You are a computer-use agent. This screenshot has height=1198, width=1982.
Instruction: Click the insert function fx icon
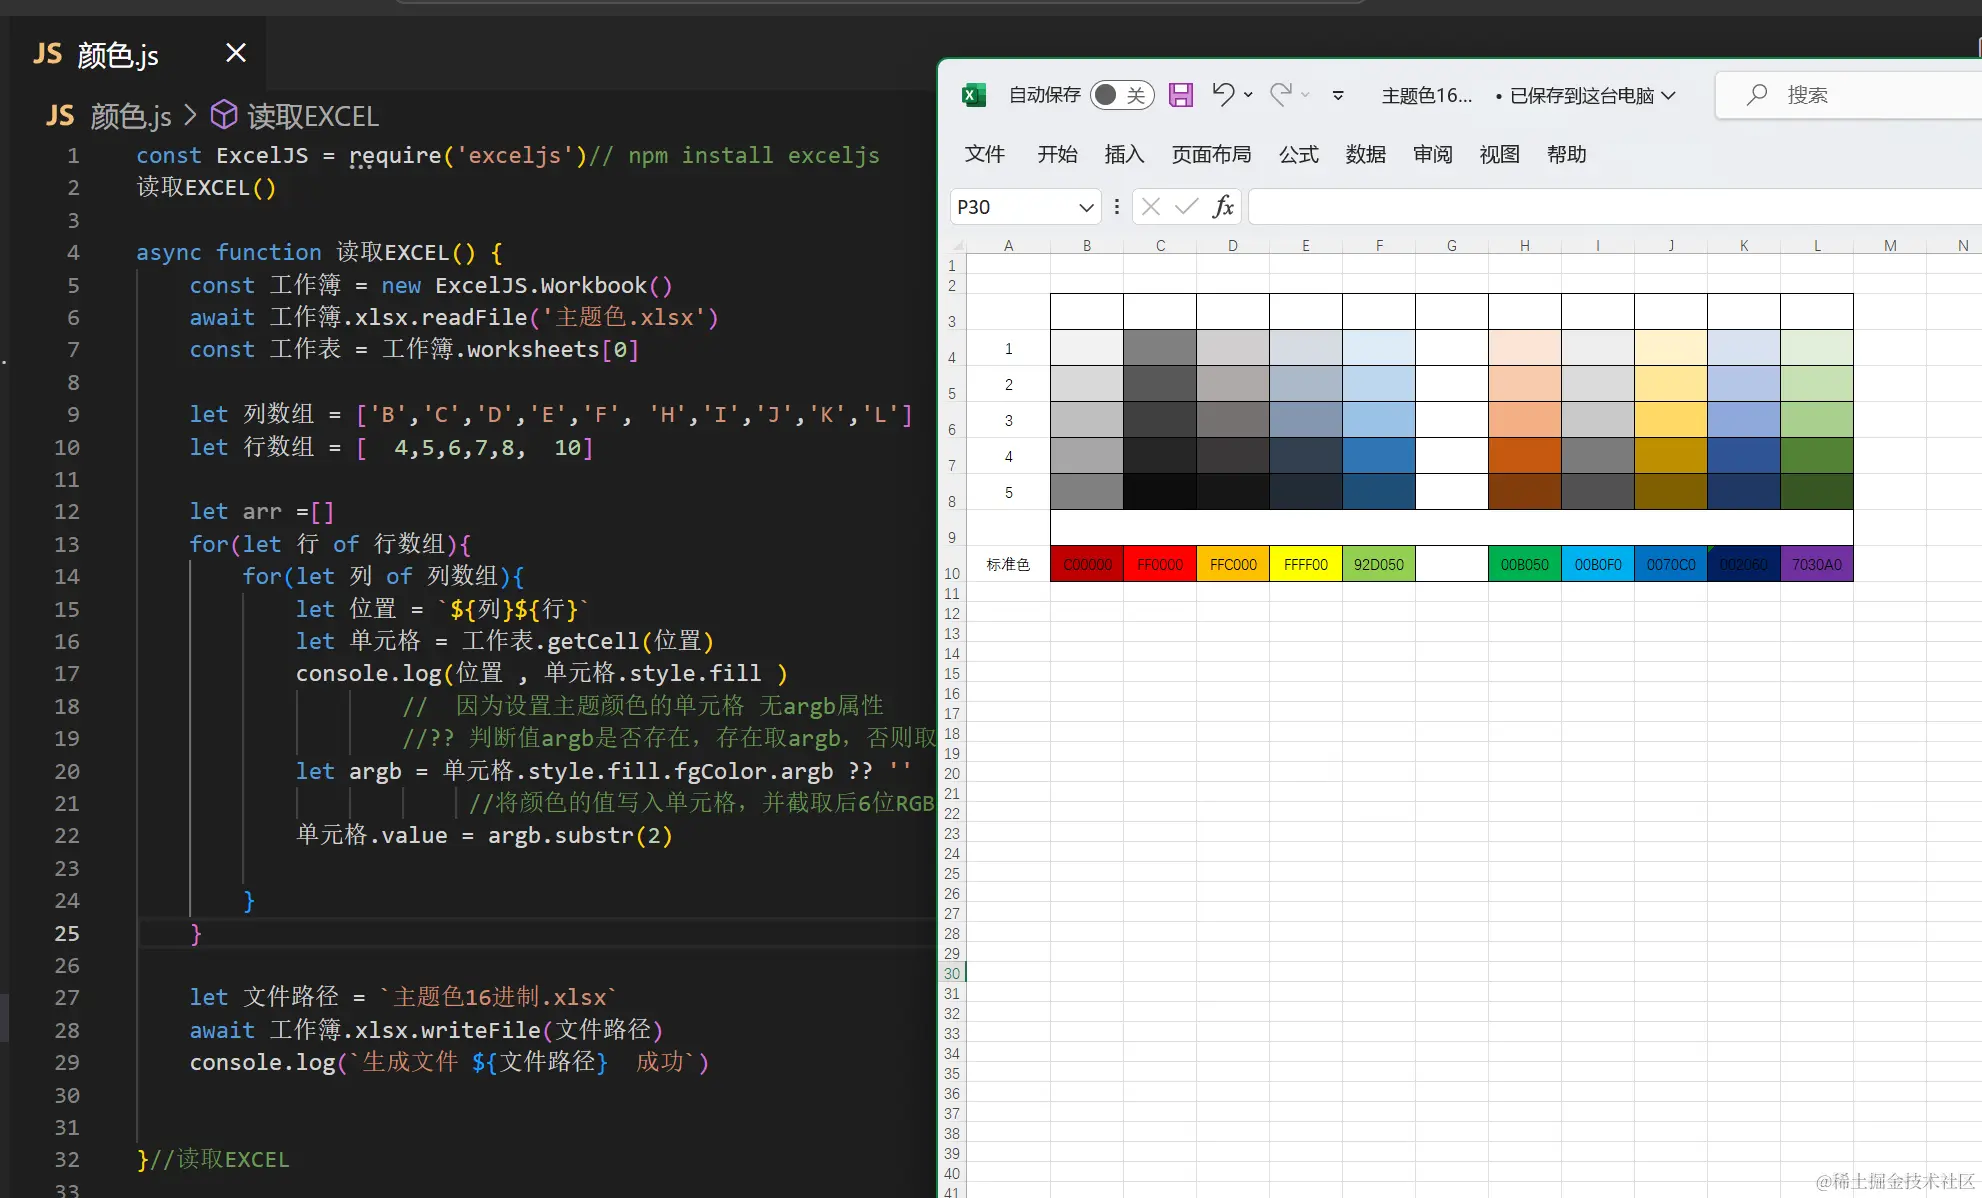pos(1223,207)
